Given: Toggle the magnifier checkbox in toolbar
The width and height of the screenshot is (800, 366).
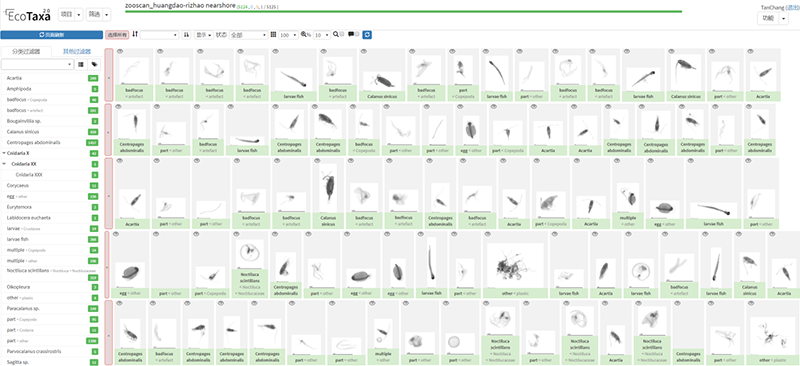Looking at the screenshot, I should point(342,34).
